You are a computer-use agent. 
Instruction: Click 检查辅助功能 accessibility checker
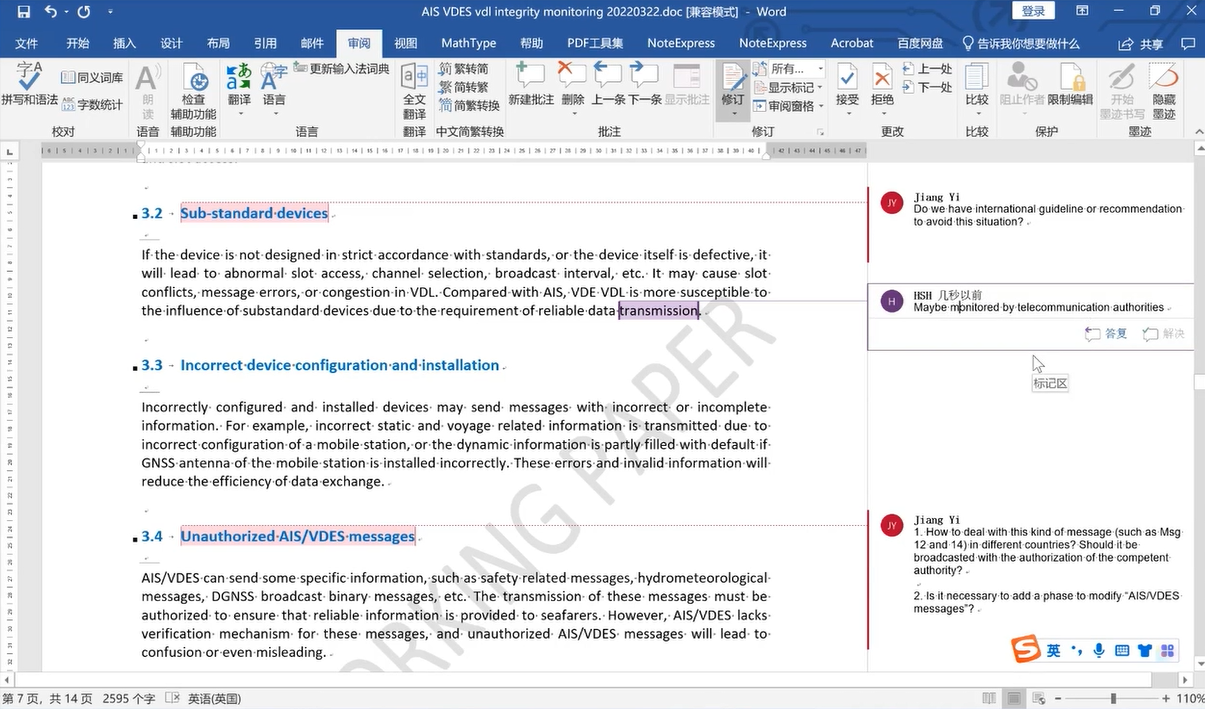193,92
